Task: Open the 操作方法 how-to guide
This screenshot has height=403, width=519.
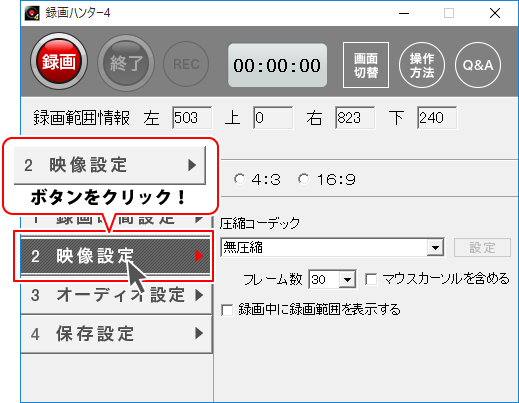Action: click(x=422, y=65)
